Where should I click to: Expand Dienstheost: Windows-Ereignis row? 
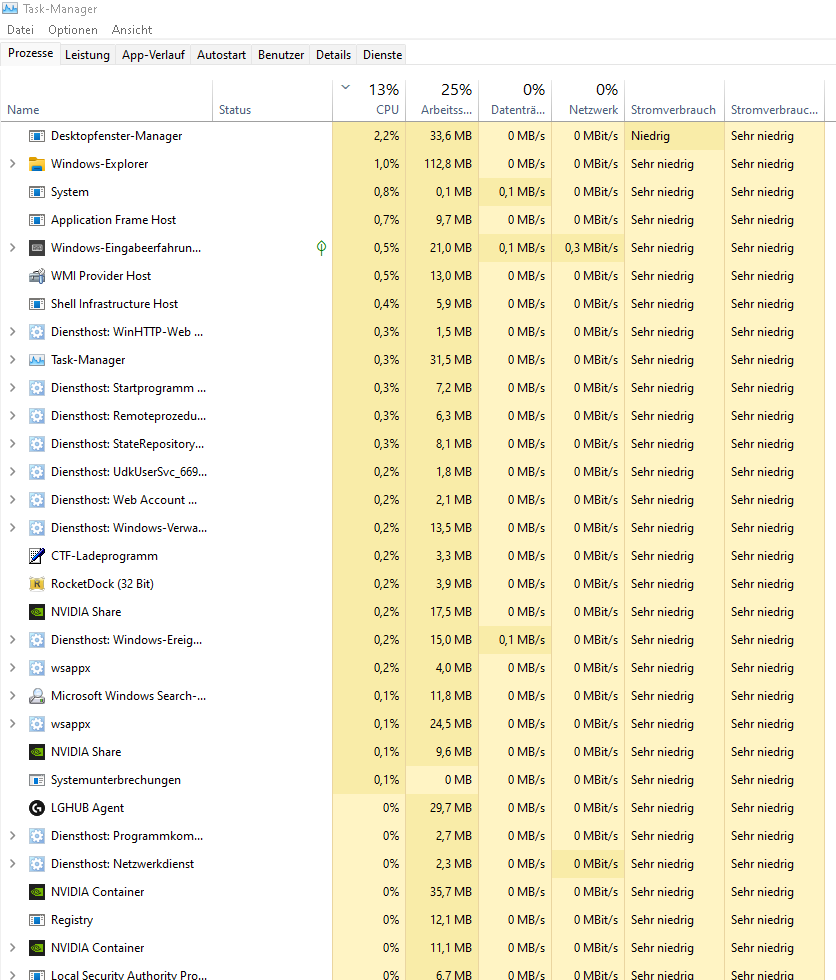[12, 640]
